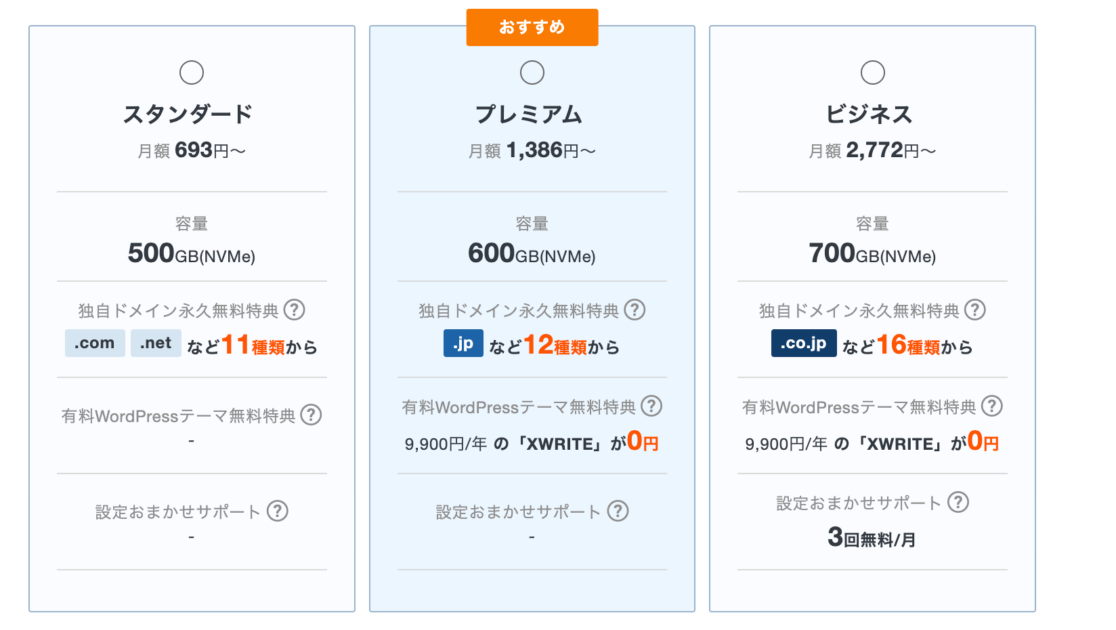Screen dimensions: 1116x630
Task: Click the navy .co.jp domain badge
Action: click(804, 343)
